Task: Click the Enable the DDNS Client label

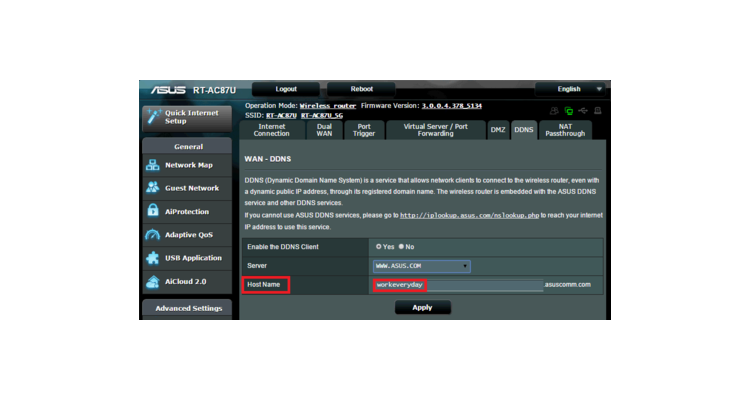Action: point(283,247)
